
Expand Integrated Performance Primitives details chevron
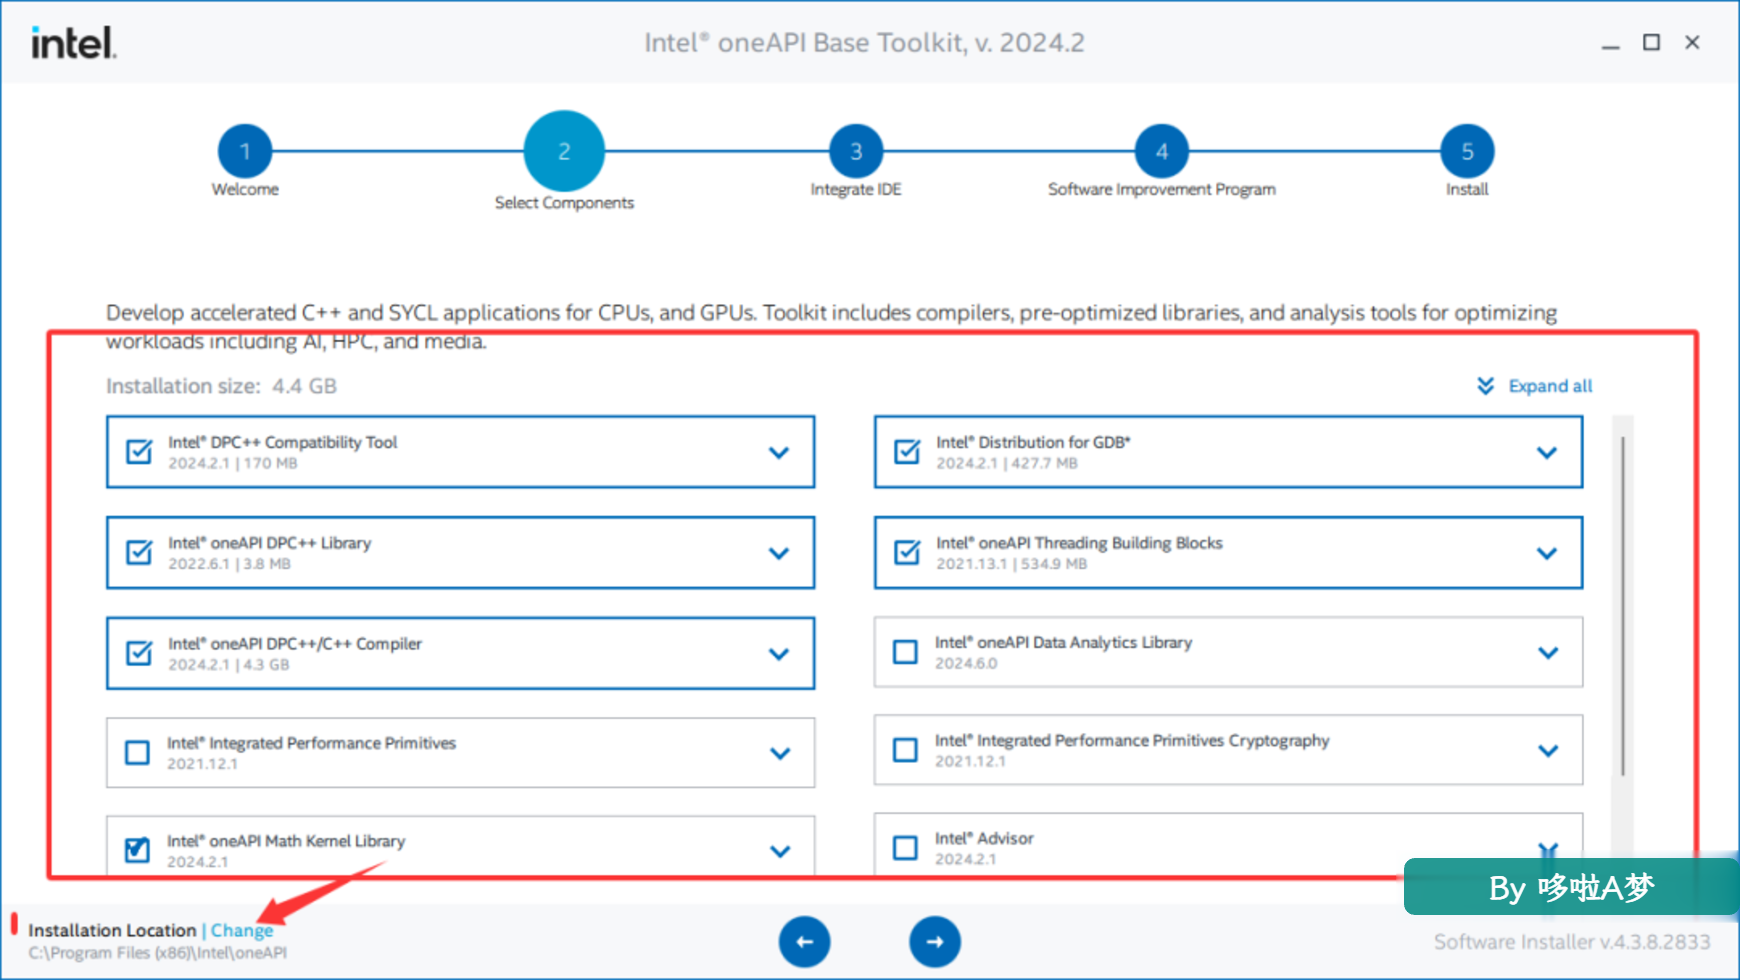click(x=780, y=753)
